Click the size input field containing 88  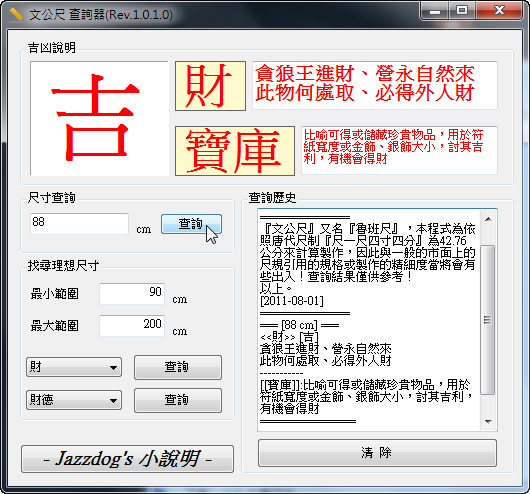coord(79,223)
